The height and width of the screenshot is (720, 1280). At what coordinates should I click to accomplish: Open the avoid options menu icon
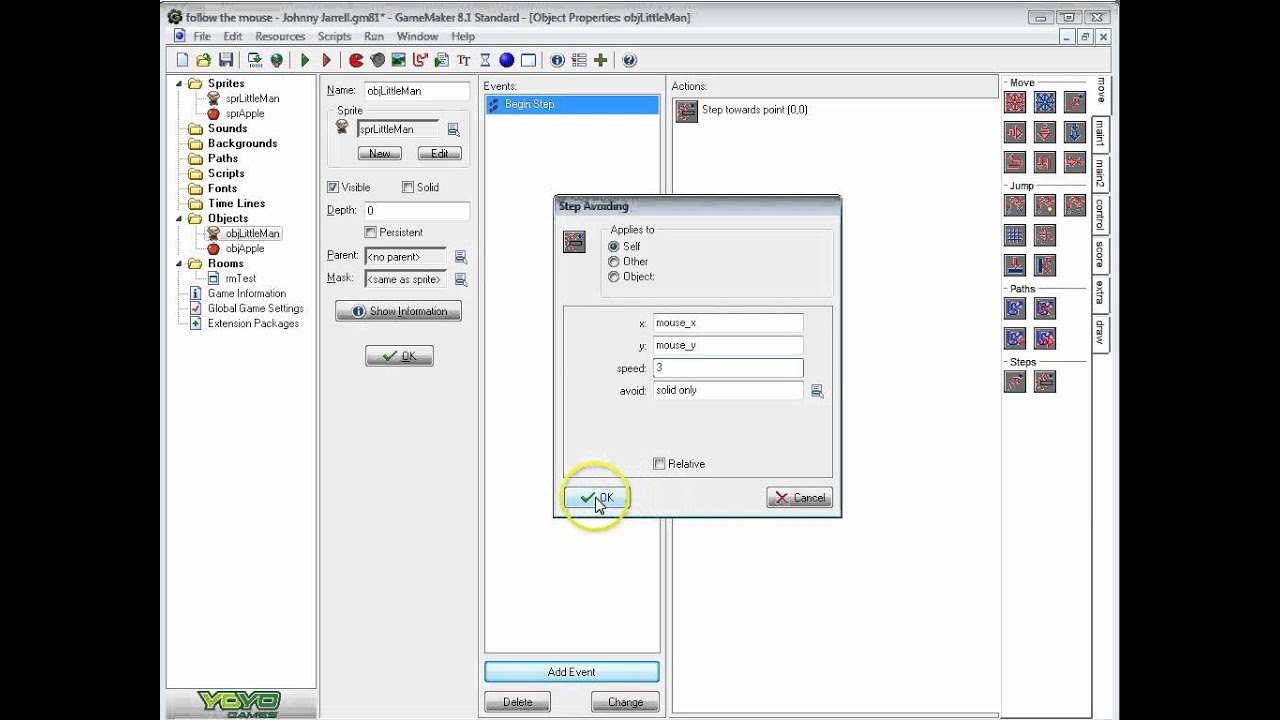817,391
